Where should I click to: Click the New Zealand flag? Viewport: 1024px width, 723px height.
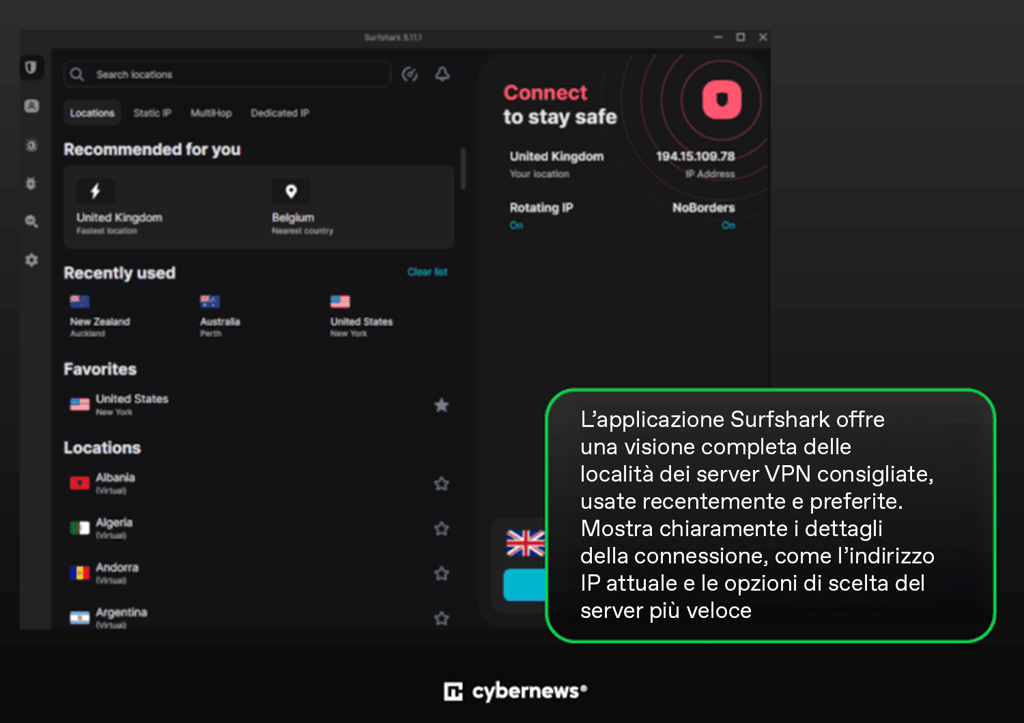coord(80,301)
